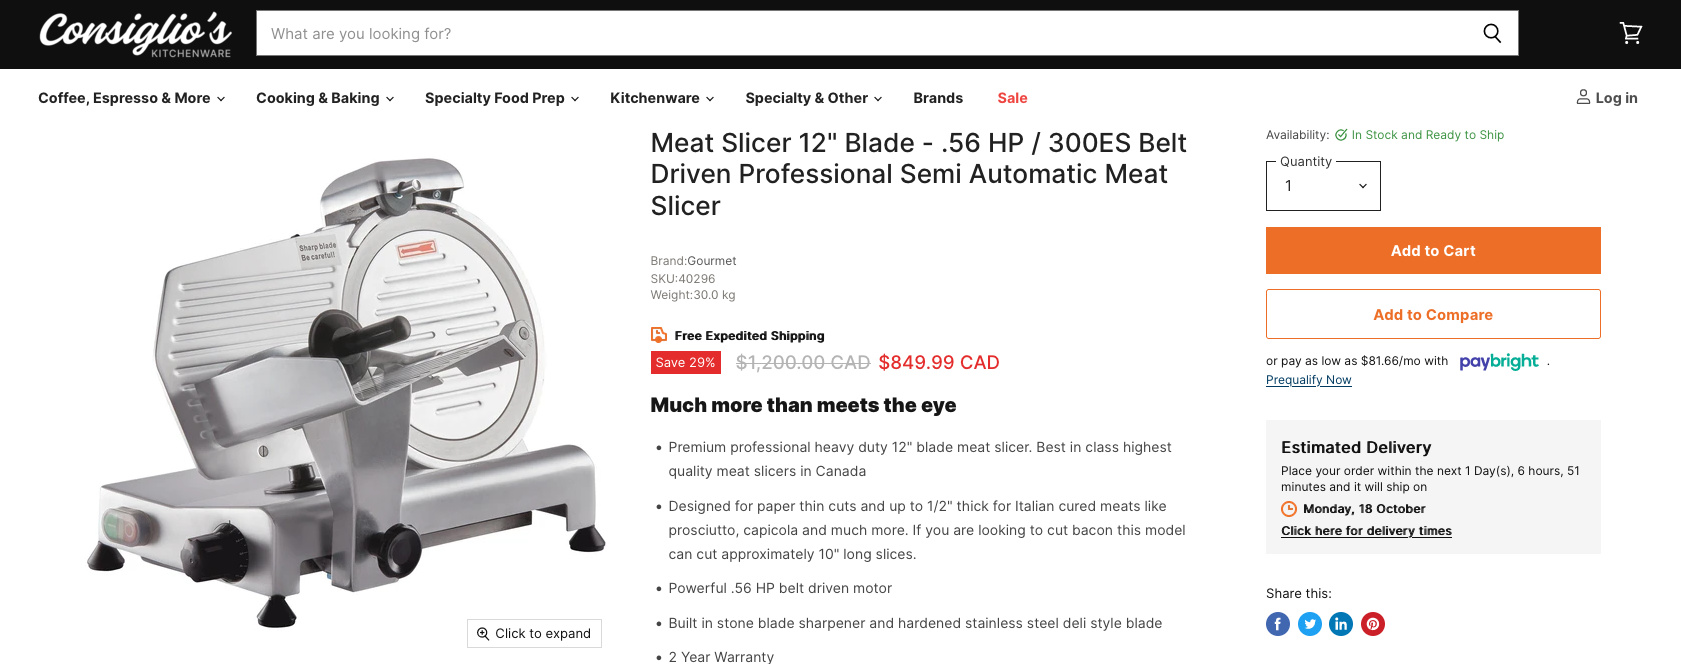The width and height of the screenshot is (1681, 664).
Task: Follow the Prequalify Now link
Action: point(1308,380)
